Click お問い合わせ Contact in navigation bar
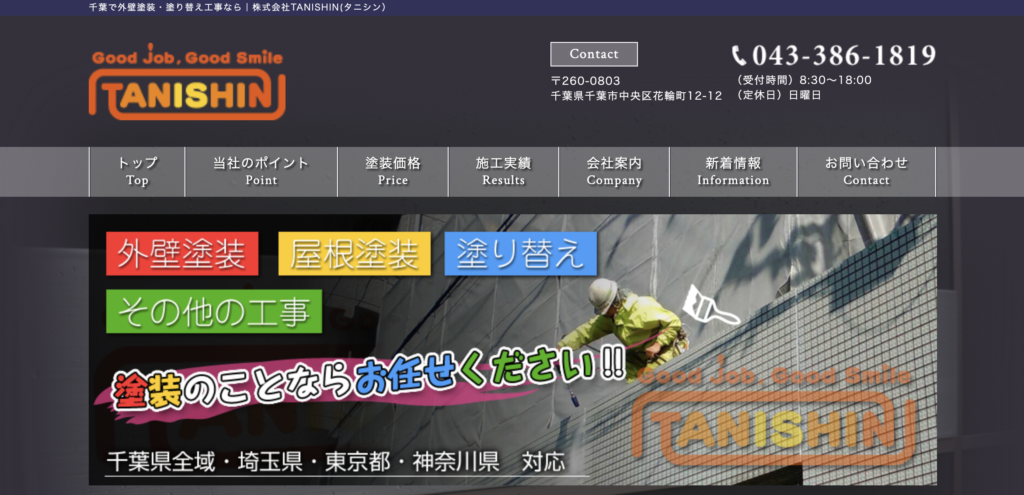 pyautogui.click(x=866, y=171)
